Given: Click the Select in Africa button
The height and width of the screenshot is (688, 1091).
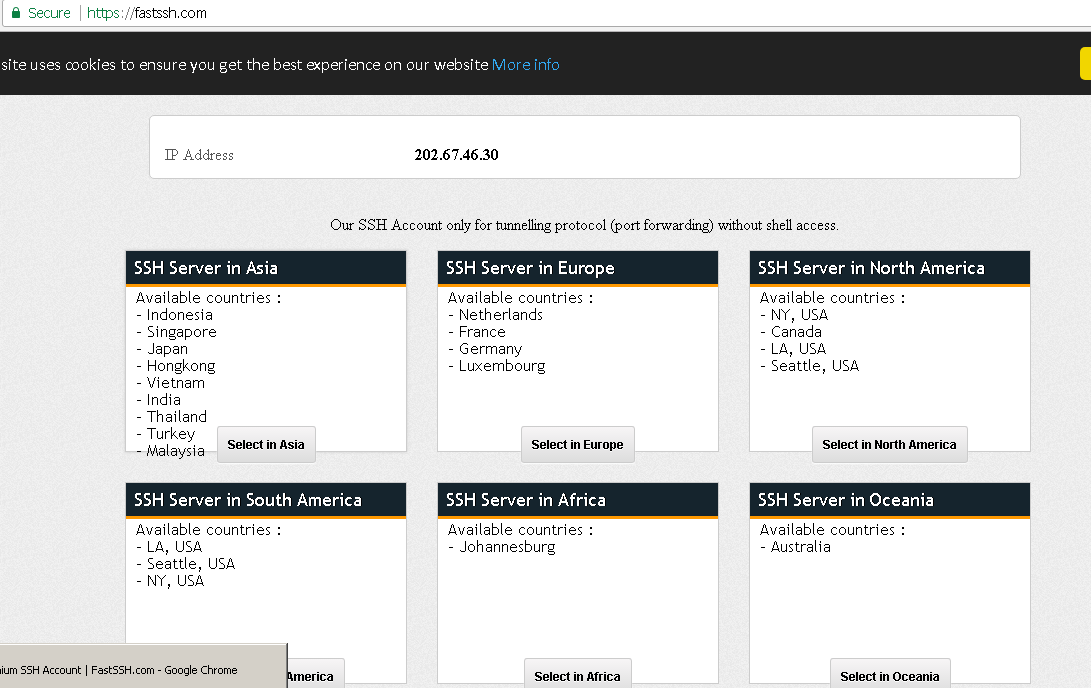Looking at the screenshot, I should [577, 676].
